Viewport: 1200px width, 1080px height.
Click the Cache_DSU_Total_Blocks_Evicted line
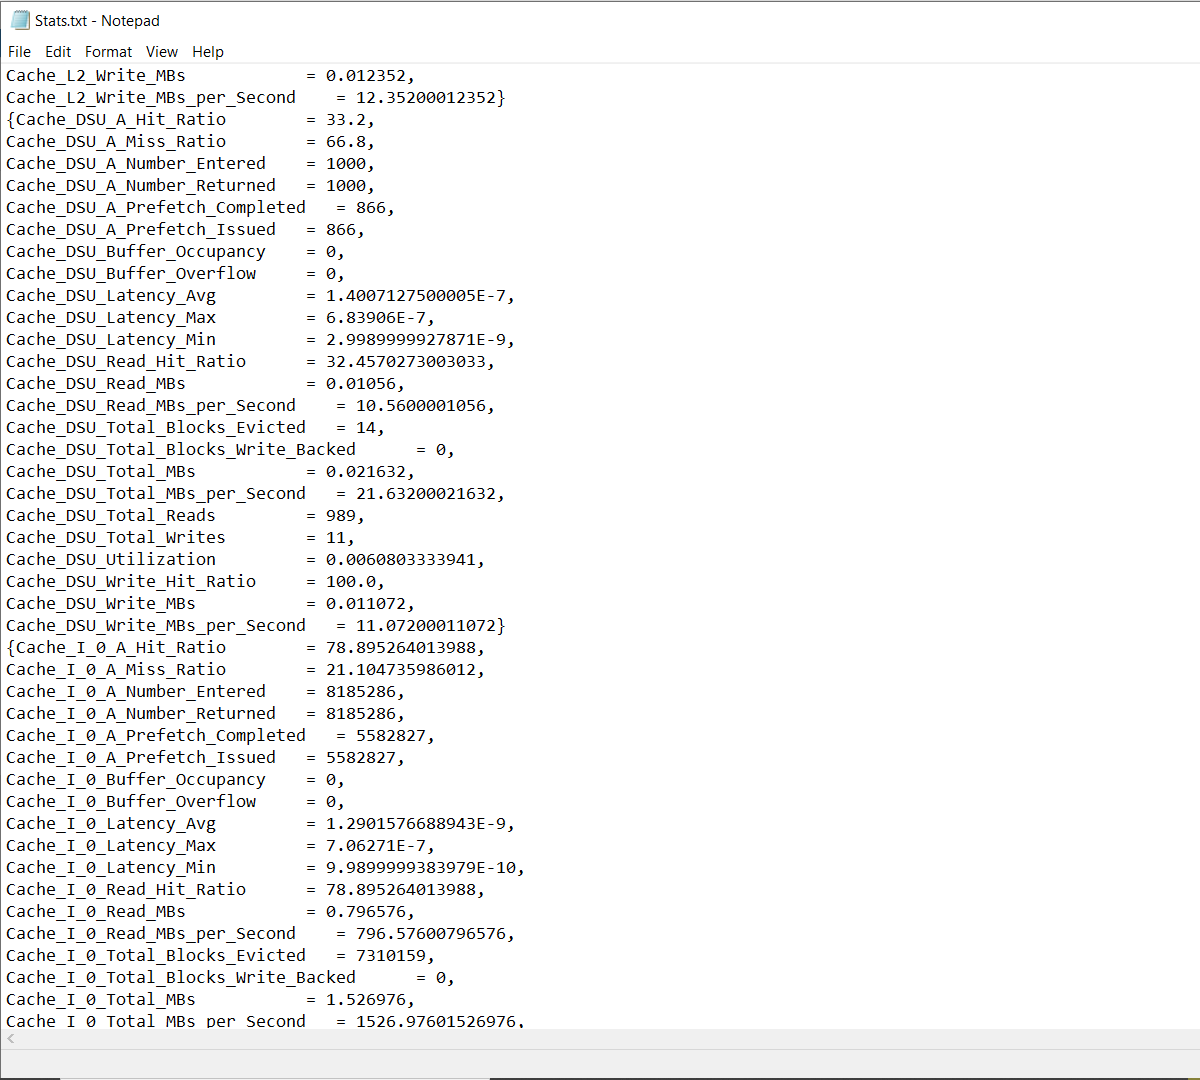195,428
